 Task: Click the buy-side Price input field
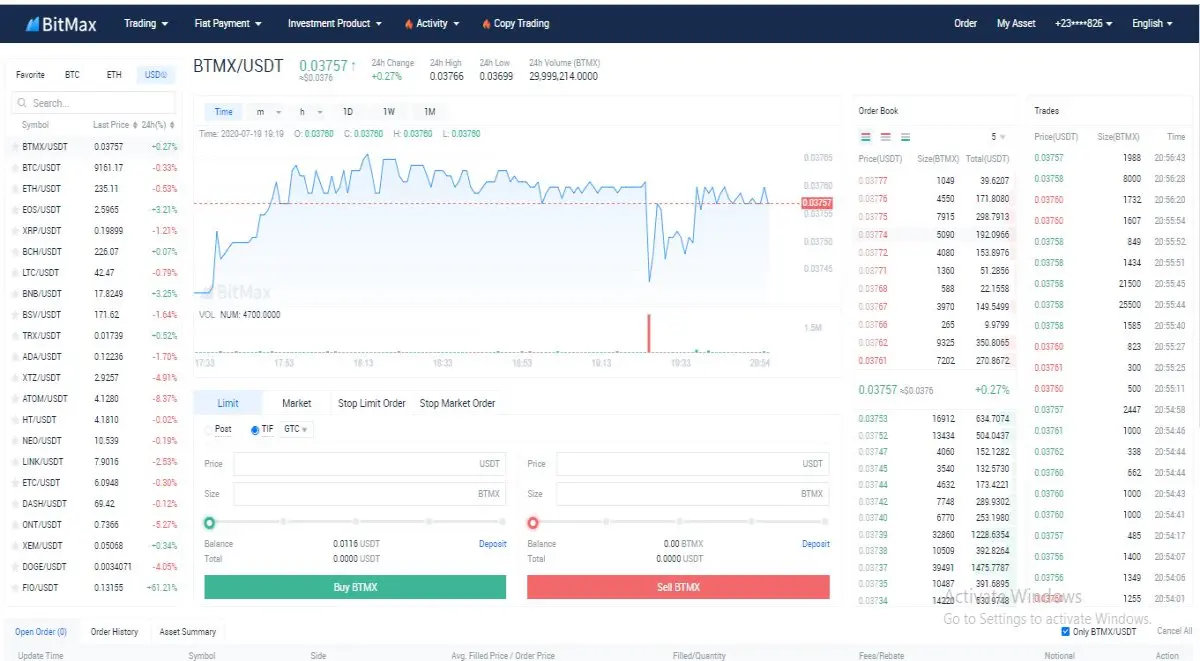coord(369,464)
